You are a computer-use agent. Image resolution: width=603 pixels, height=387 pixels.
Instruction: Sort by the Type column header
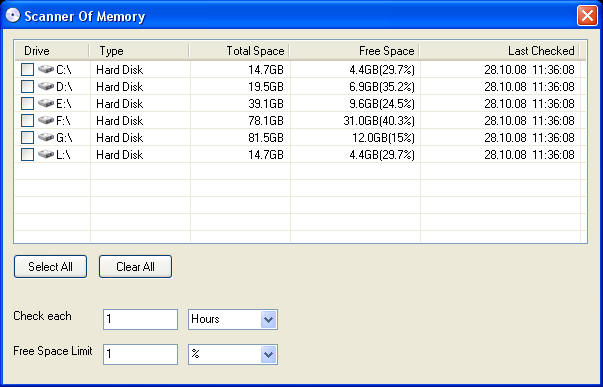139,51
